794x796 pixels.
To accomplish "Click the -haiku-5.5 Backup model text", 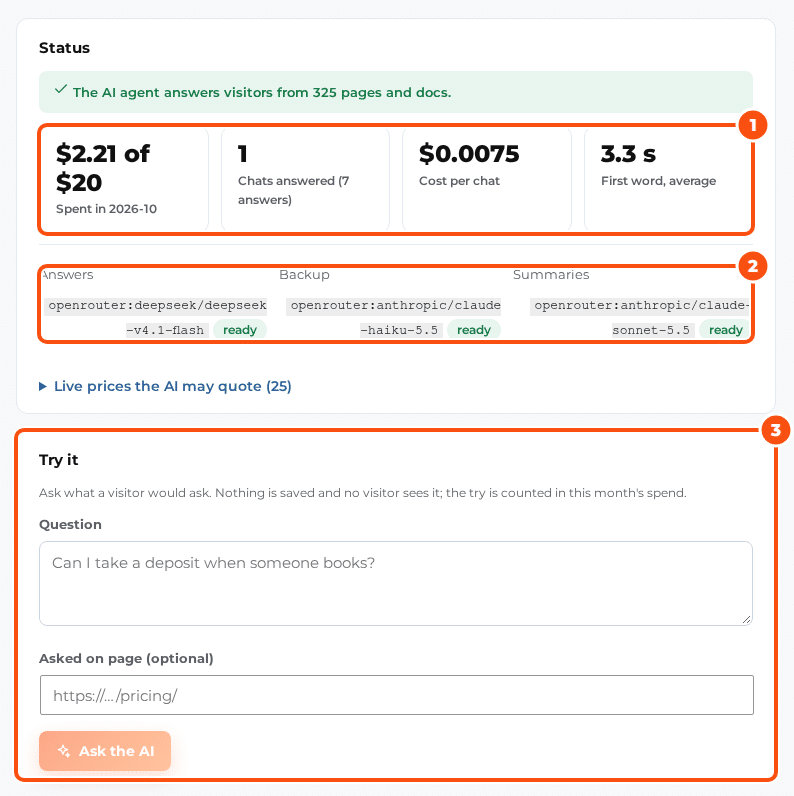I will (x=399, y=330).
